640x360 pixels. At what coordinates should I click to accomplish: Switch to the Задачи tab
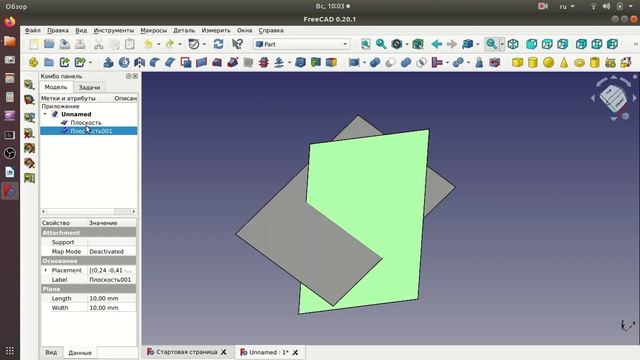pyautogui.click(x=89, y=87)
